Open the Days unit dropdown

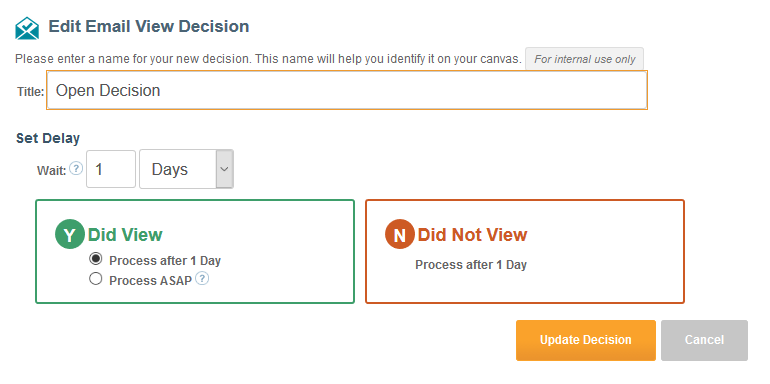(x=187, y=169)
